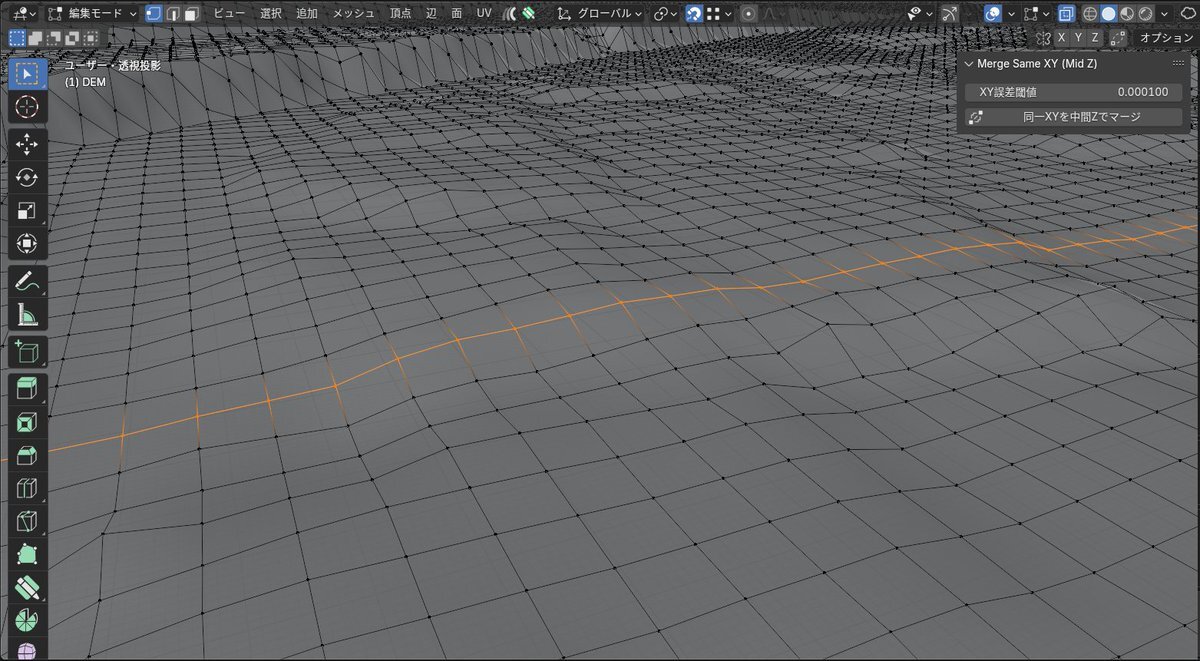Switch to rendered shading
This screenshot has width=1200, height=661.
1144,14
